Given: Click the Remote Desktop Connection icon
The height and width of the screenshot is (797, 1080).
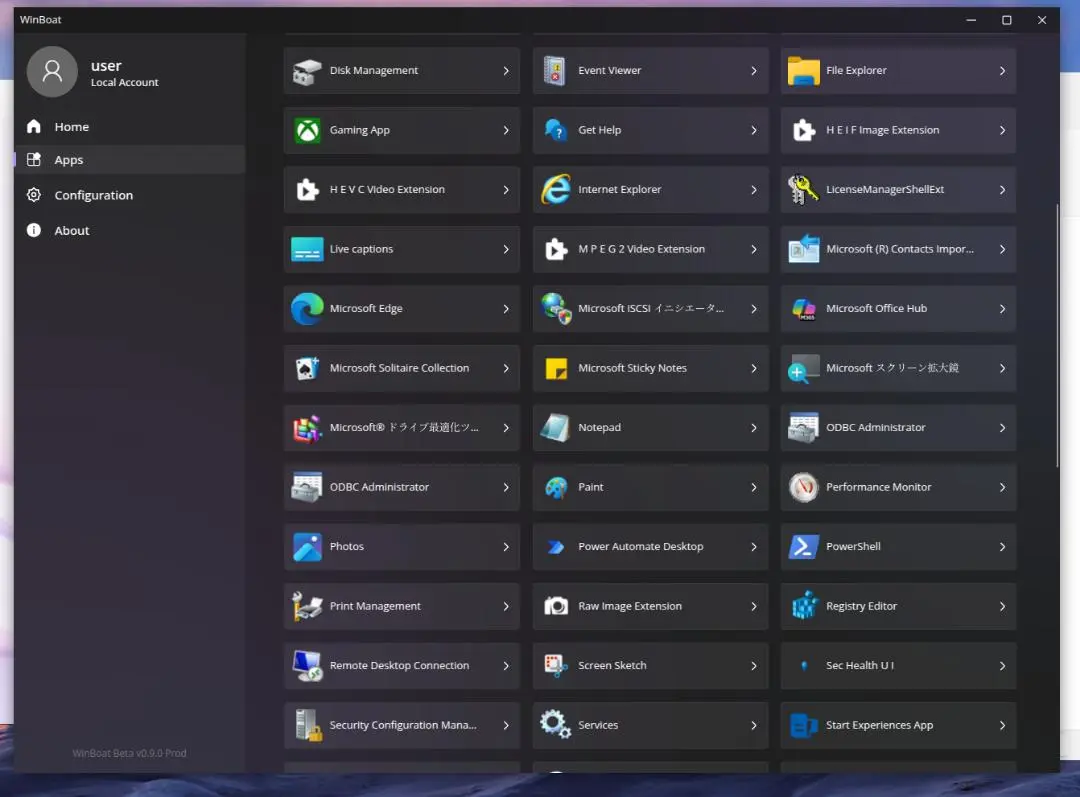Looking at the screenshot, I should coord(307,666).
